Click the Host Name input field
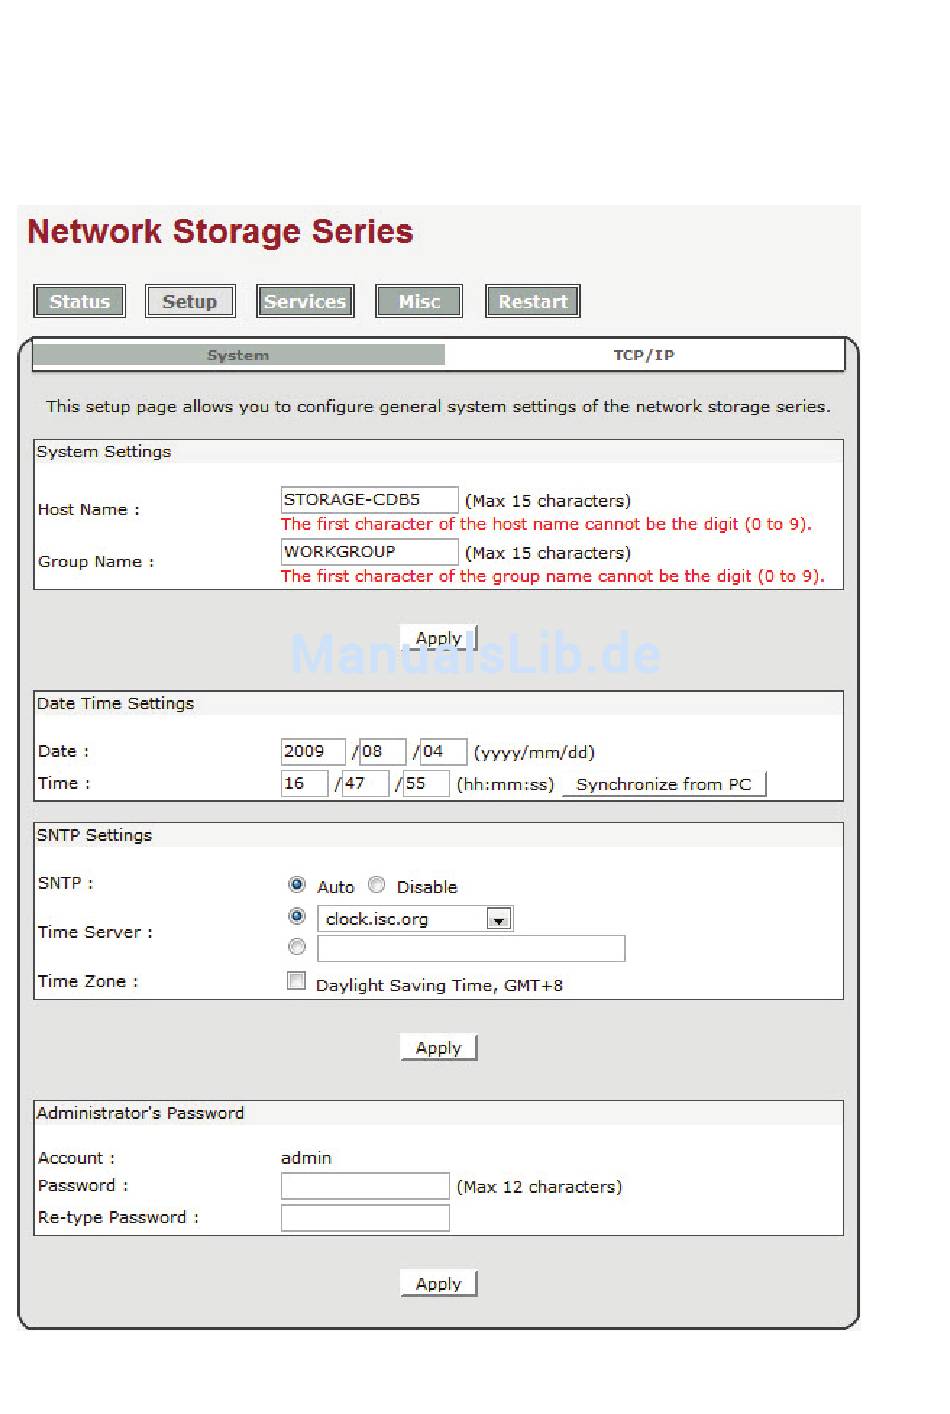Image resolution: width=950 pixels, height=1414 pixels. (369, 499)
